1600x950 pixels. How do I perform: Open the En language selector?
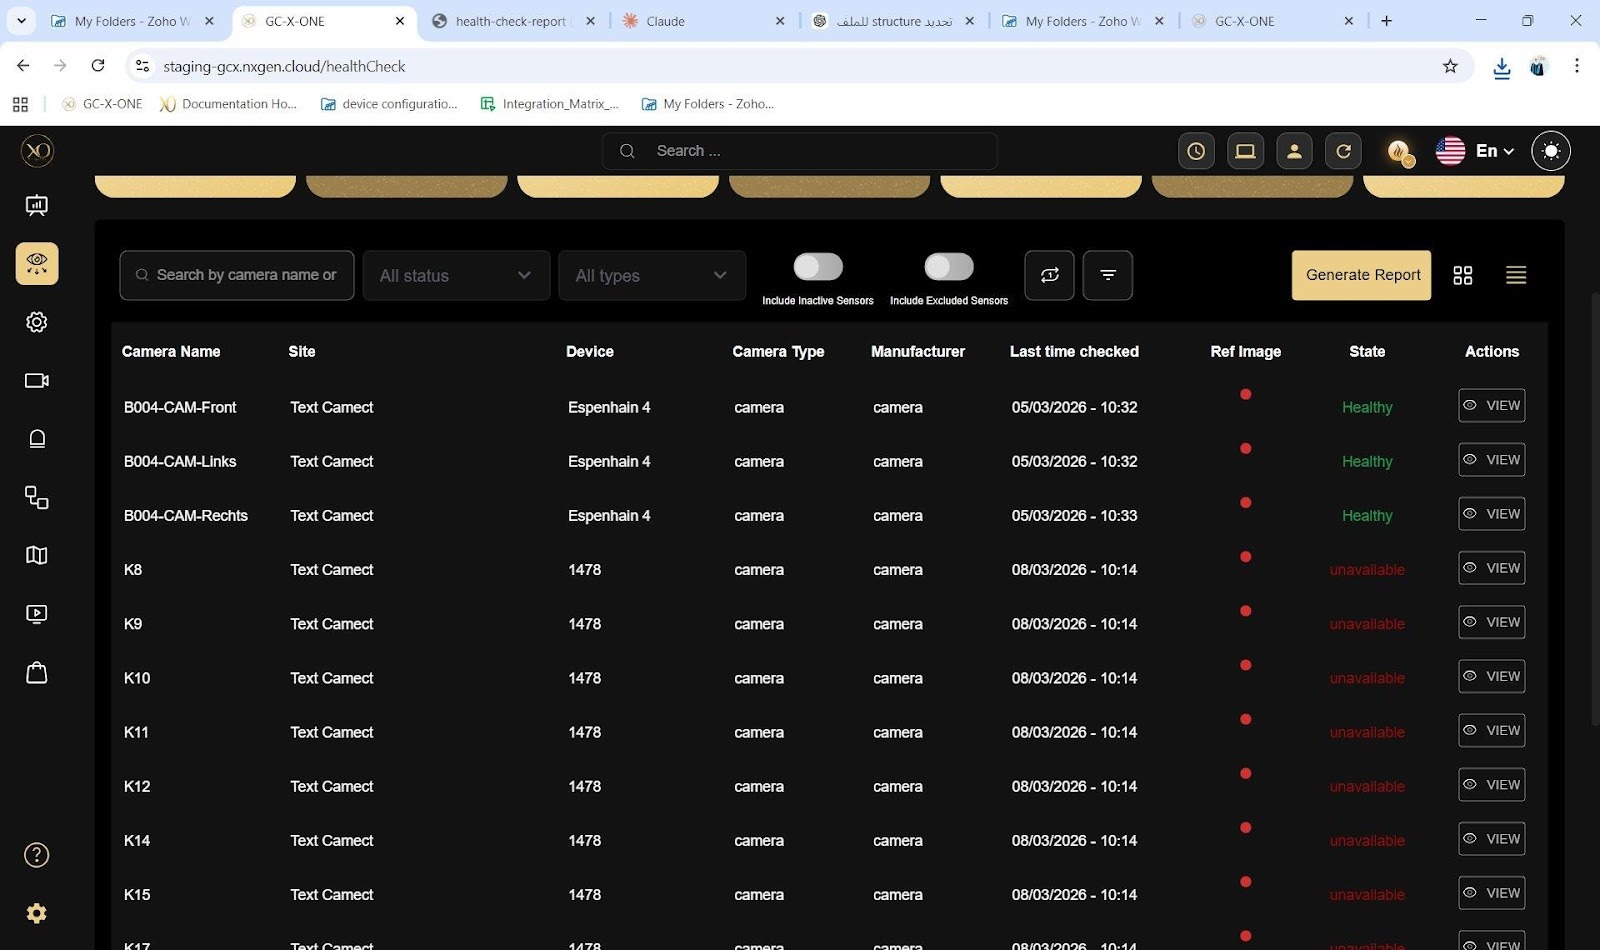(1476, 151)
